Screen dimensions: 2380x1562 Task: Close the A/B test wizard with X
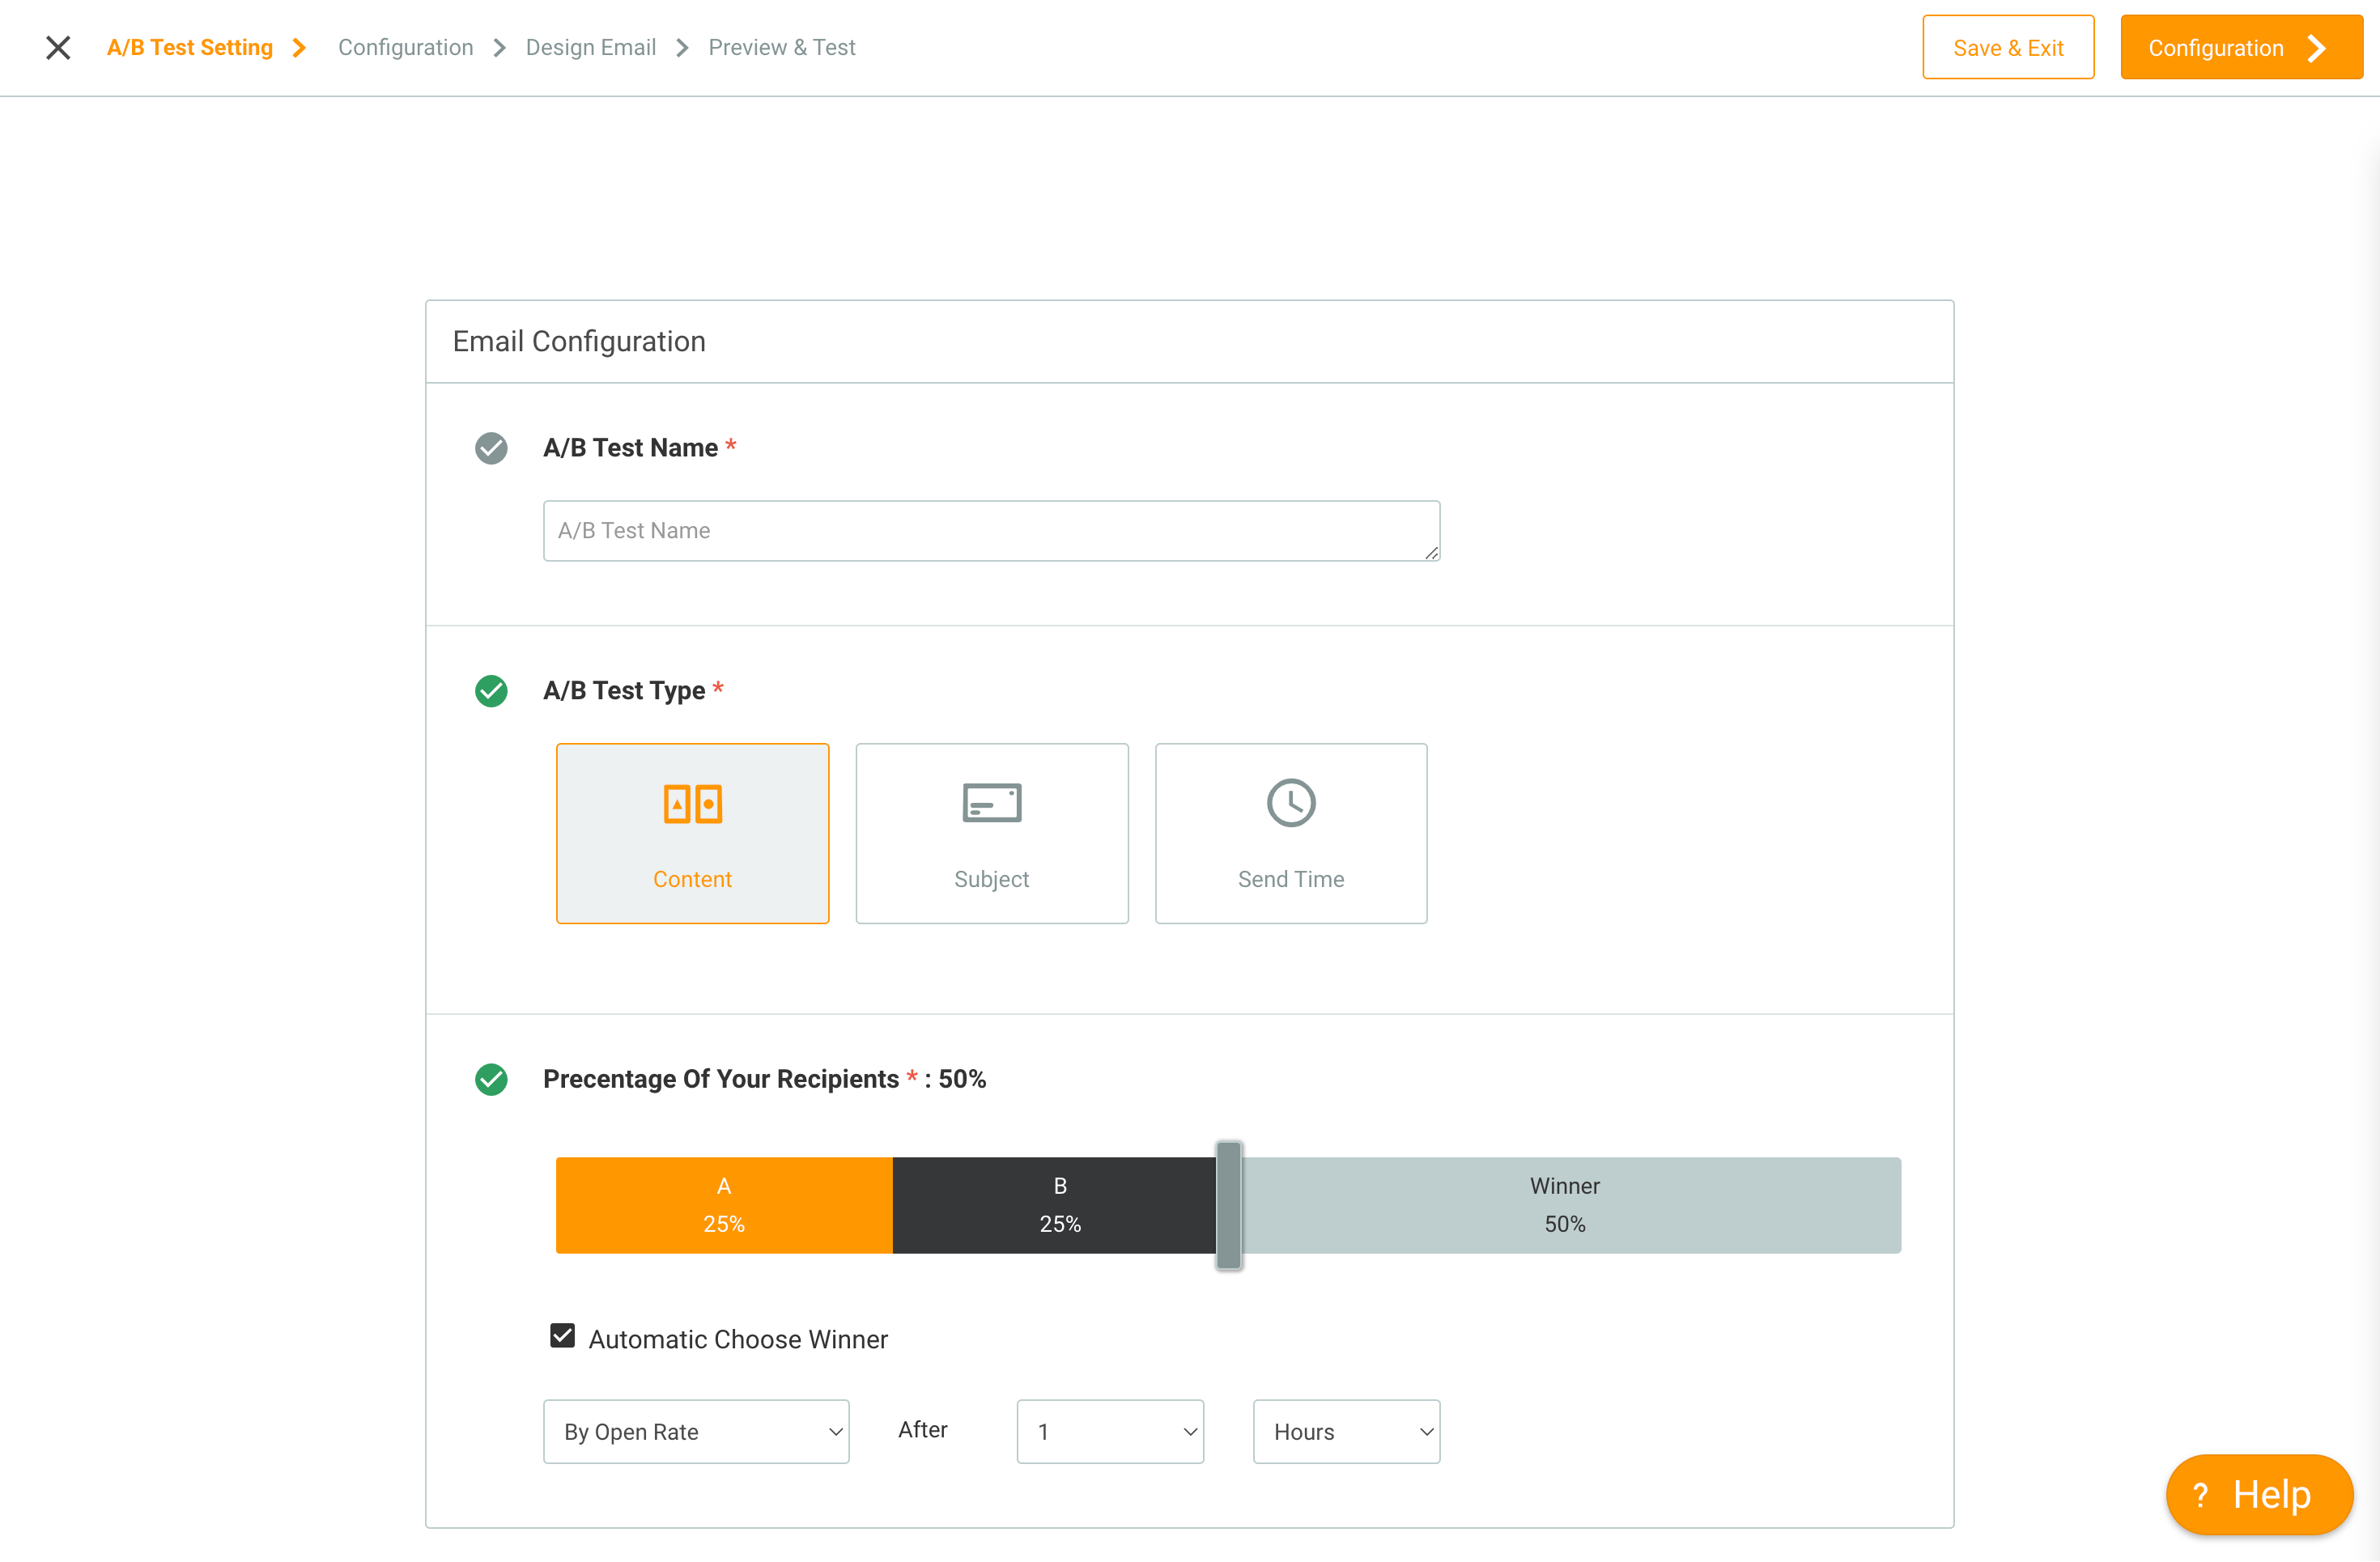pyautogui.click(x=58, y=47)
